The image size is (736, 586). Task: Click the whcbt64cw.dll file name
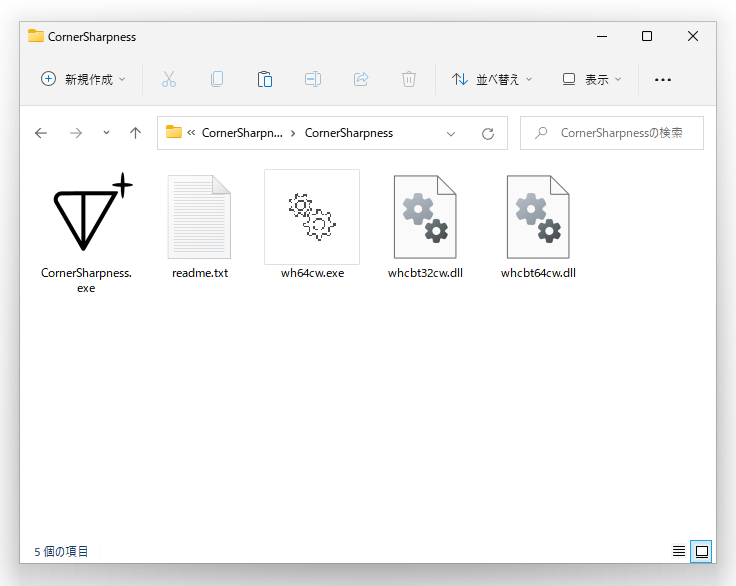pos(538,273)
